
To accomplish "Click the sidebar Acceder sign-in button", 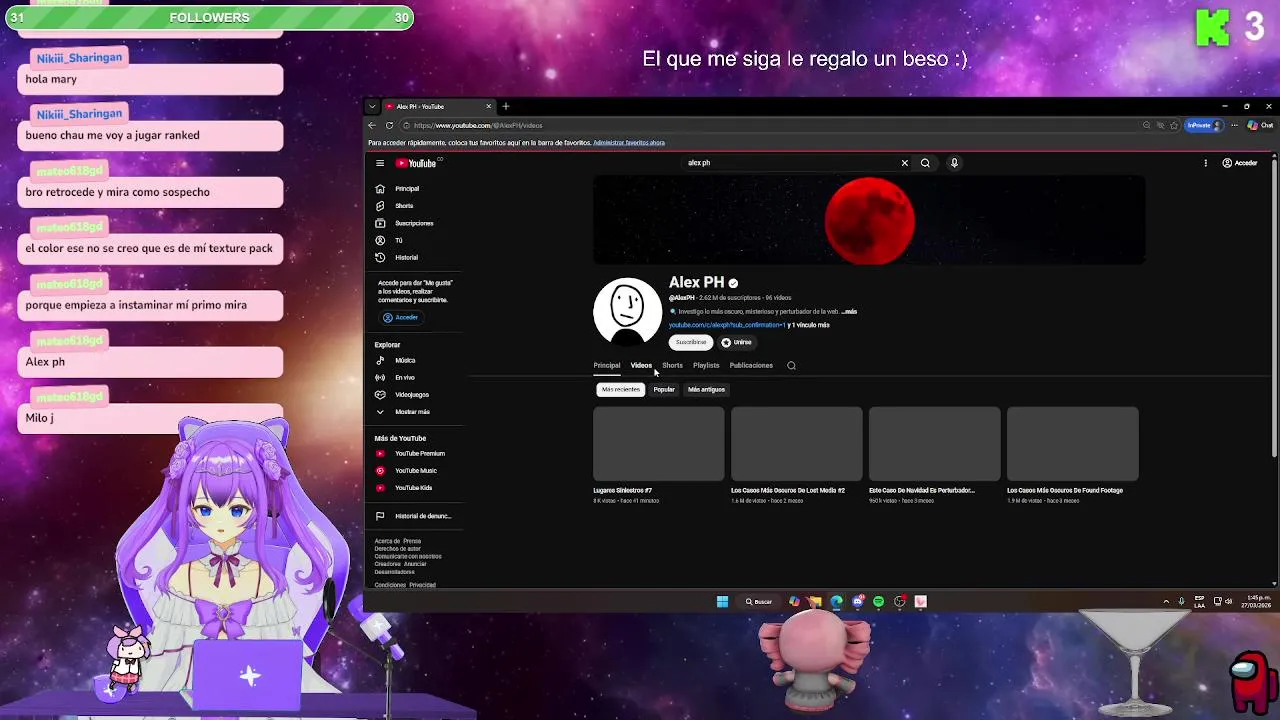I will click(401, 317).
